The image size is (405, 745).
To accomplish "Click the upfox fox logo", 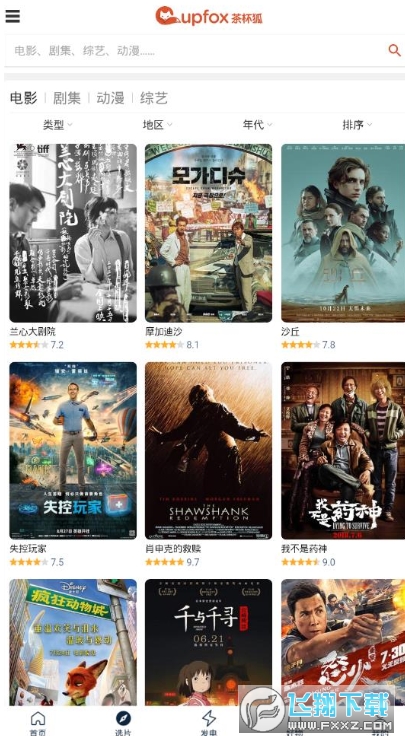I will click(x=209, y=16).
